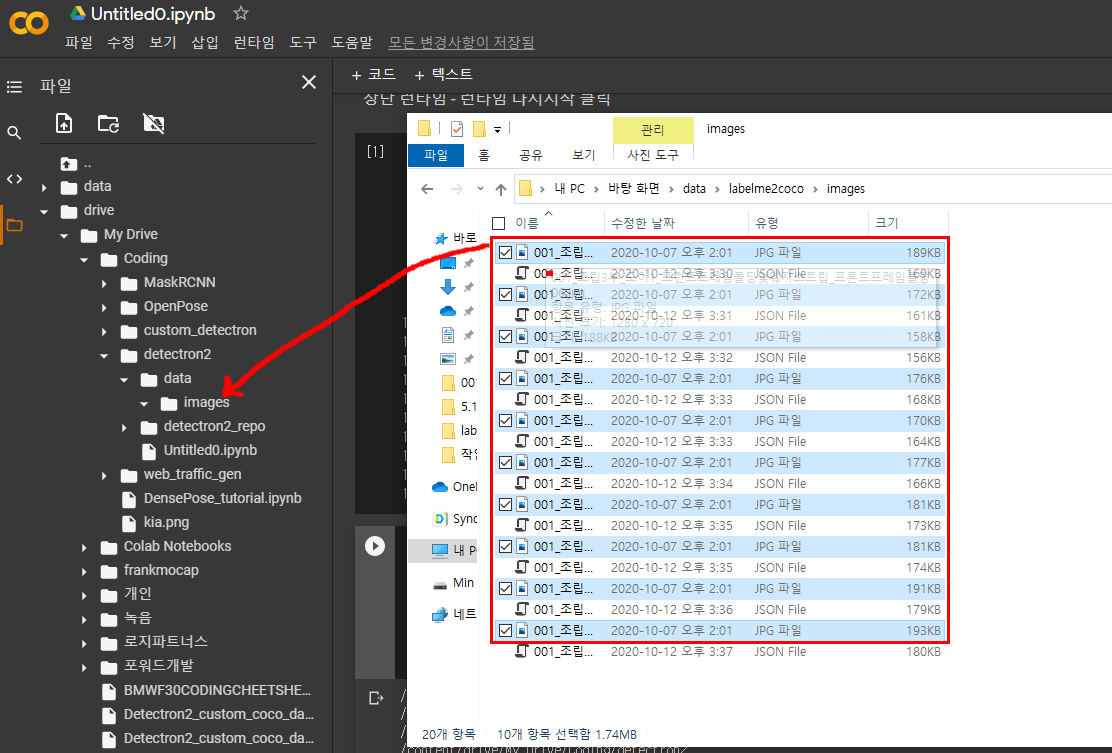
Task: Open recent locations dropdown in Explorer
Action: tap(480, 189)
